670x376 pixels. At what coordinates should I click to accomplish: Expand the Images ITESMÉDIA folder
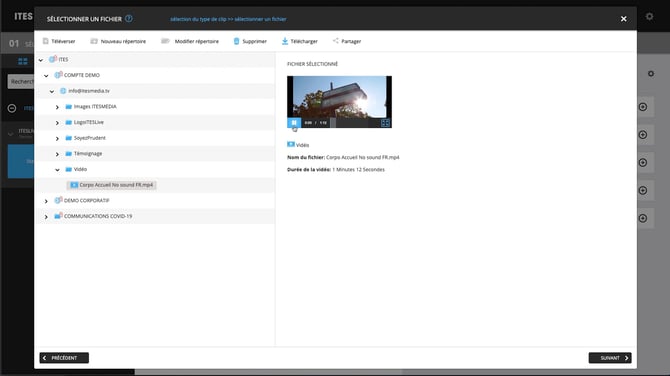(57, 107)
